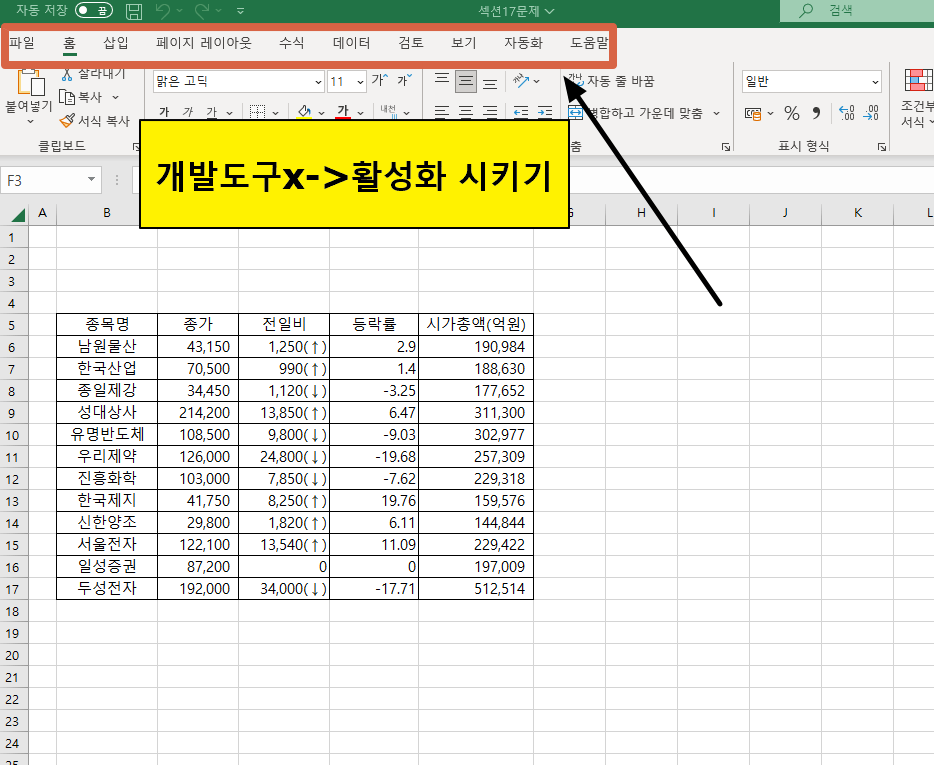Click the Cut (잘라내기) scissors icon

(67, 73)
